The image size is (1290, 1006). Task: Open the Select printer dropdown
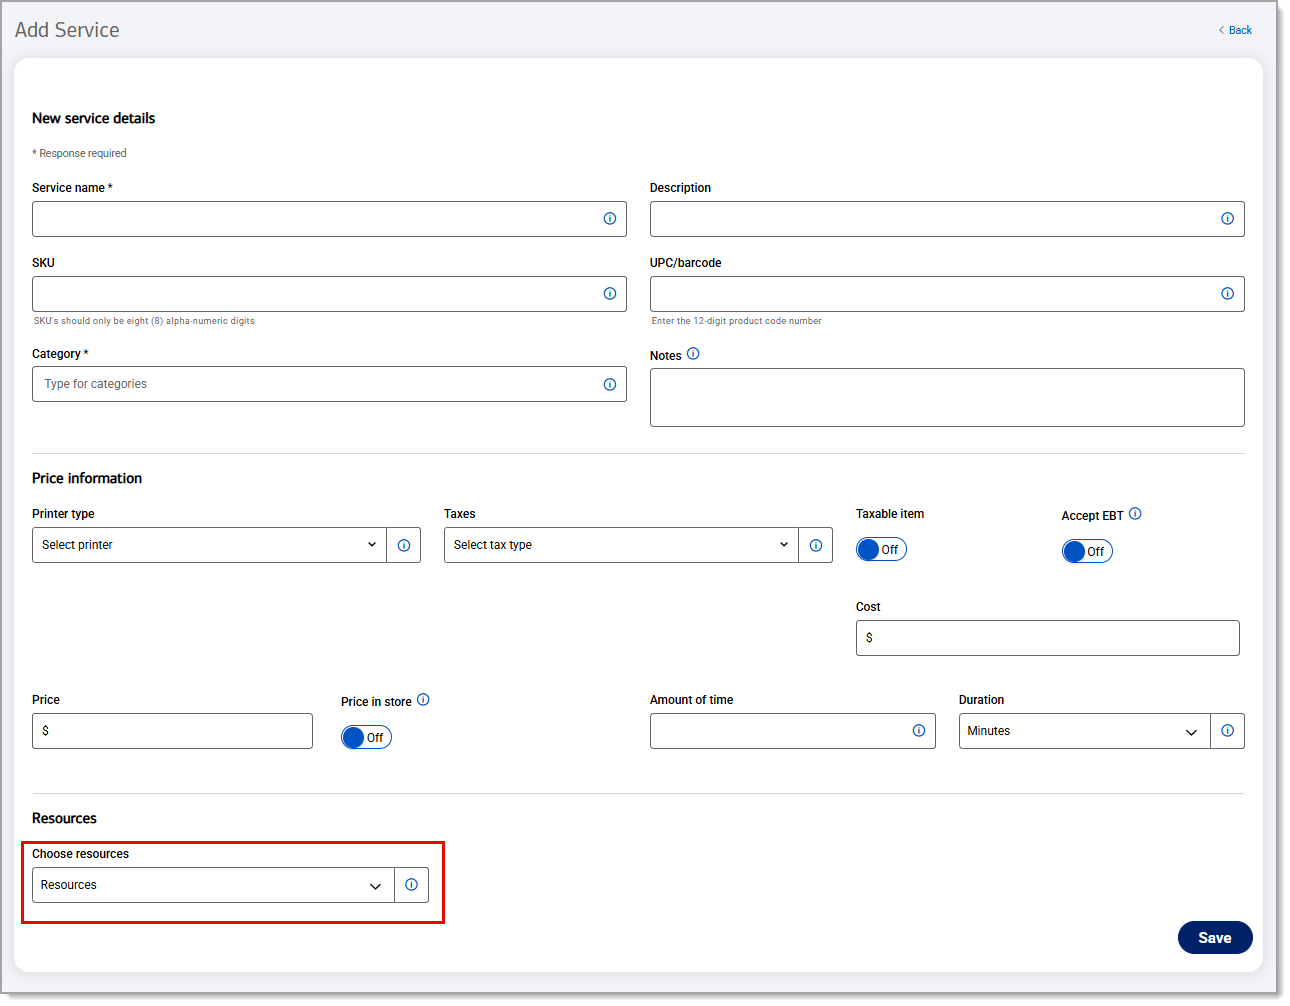pos(209,545)
